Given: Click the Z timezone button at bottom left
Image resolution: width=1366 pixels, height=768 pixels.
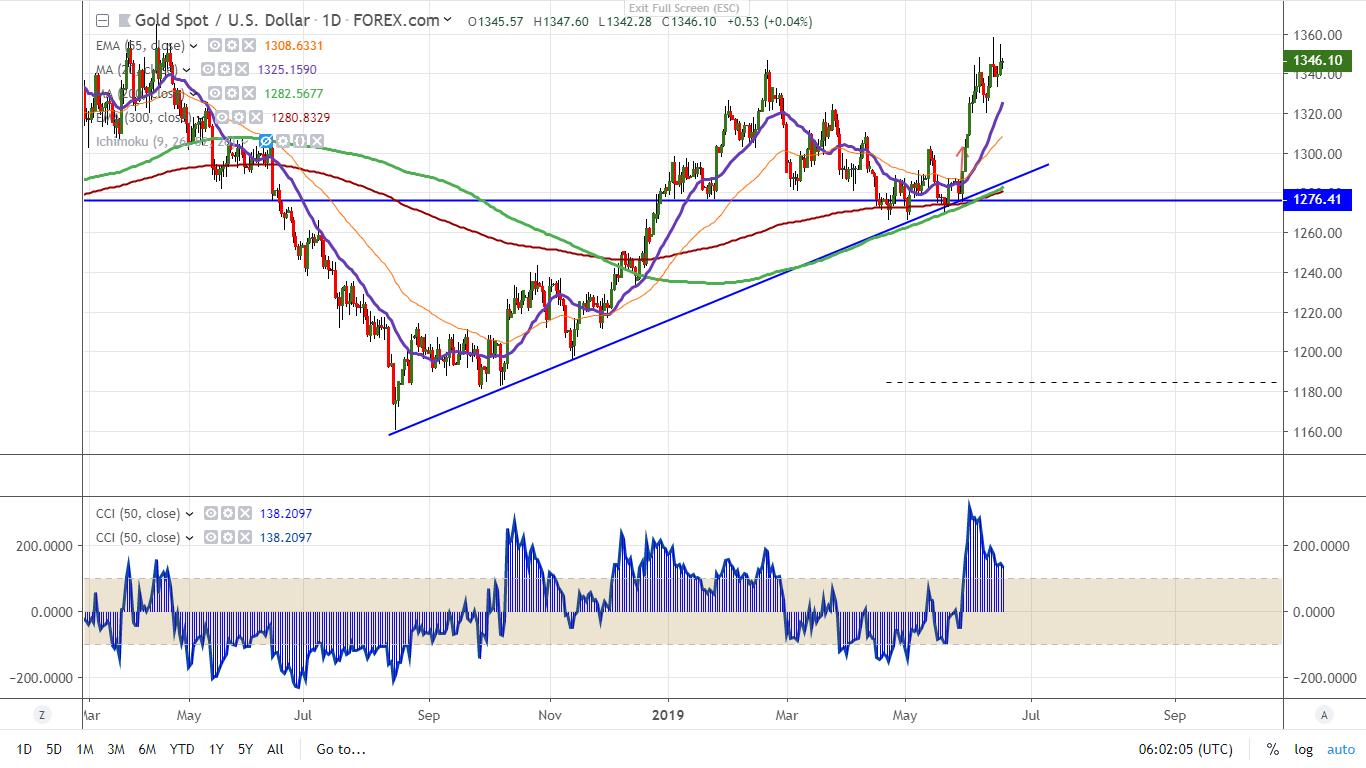Looking at the screenshot, I should point(41,715).
